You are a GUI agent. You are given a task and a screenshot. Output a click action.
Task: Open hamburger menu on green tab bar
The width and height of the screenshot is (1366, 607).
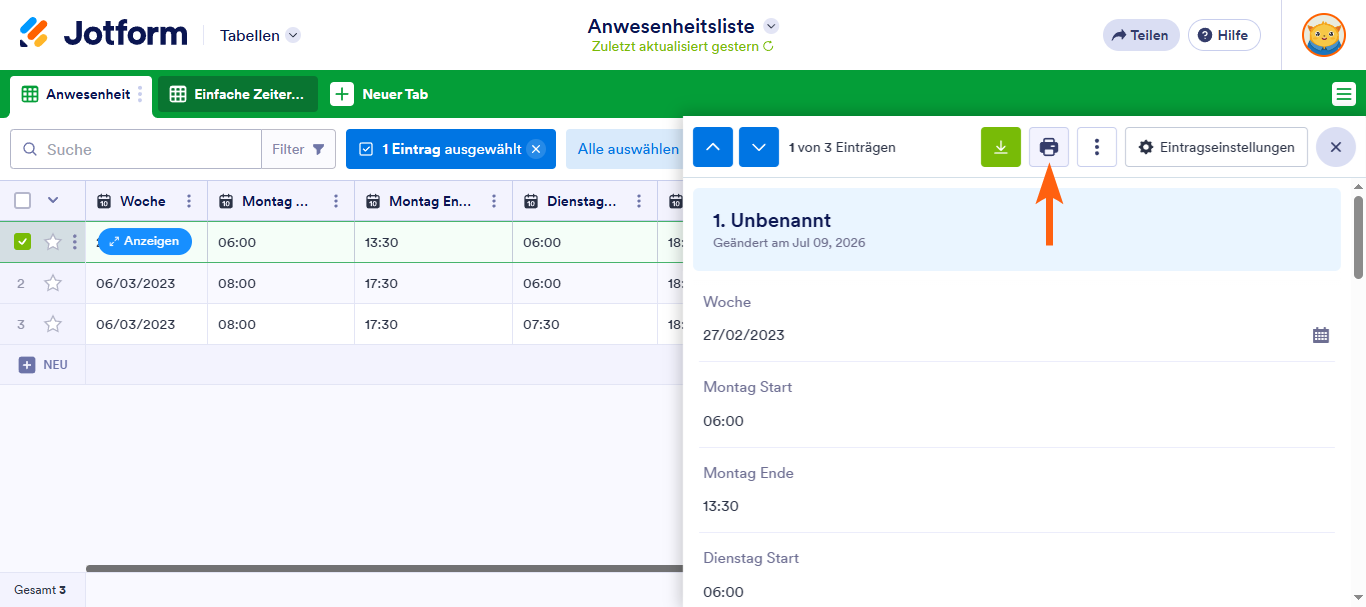click(x=1344, y=94)
